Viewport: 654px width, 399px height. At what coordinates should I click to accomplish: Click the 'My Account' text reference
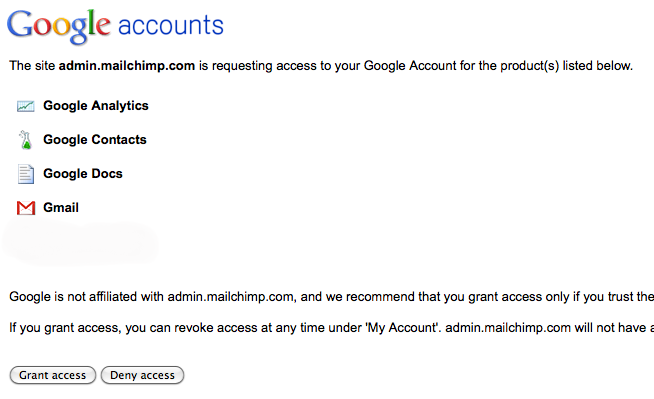(402, 328)
